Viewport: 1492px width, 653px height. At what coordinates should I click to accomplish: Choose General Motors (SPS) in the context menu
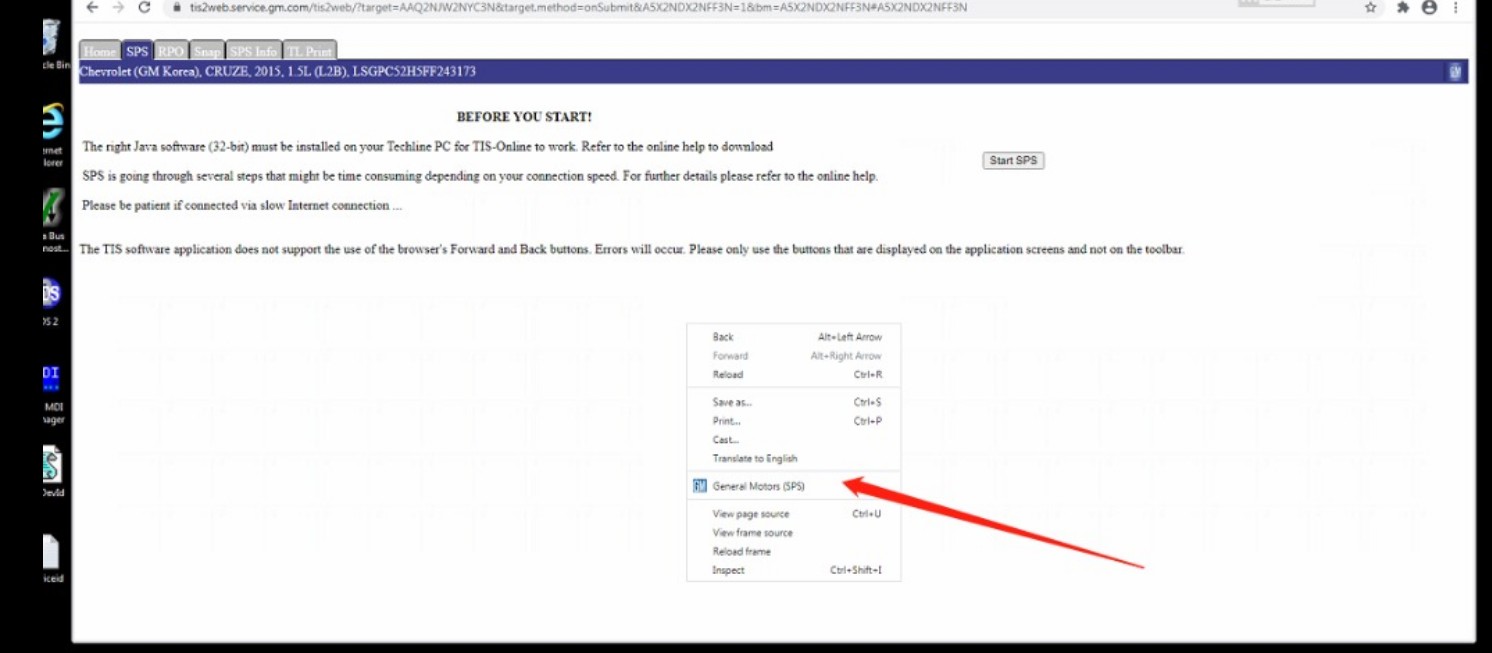794,486
